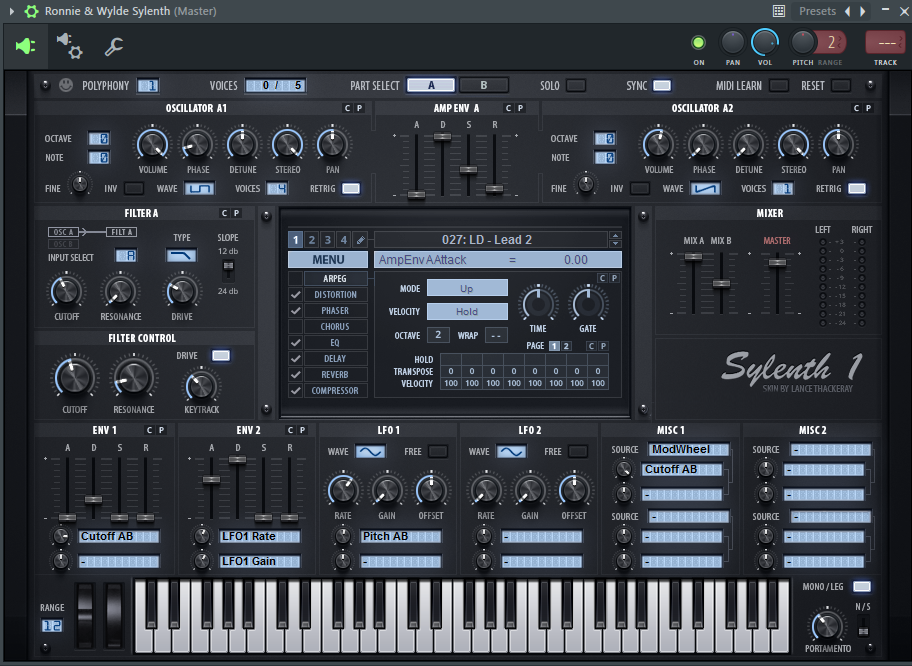Open LFO 1 Pitch AB destination dropdown
Viewport: 912px width, 666px height.
401,536
